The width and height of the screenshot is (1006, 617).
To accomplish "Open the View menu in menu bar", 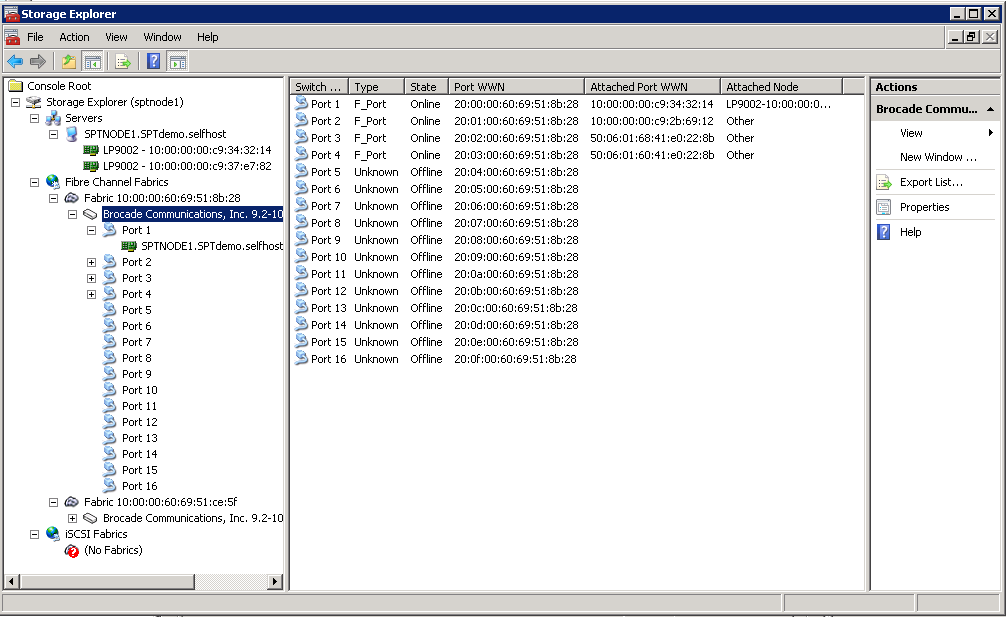I will click(116, 37).
